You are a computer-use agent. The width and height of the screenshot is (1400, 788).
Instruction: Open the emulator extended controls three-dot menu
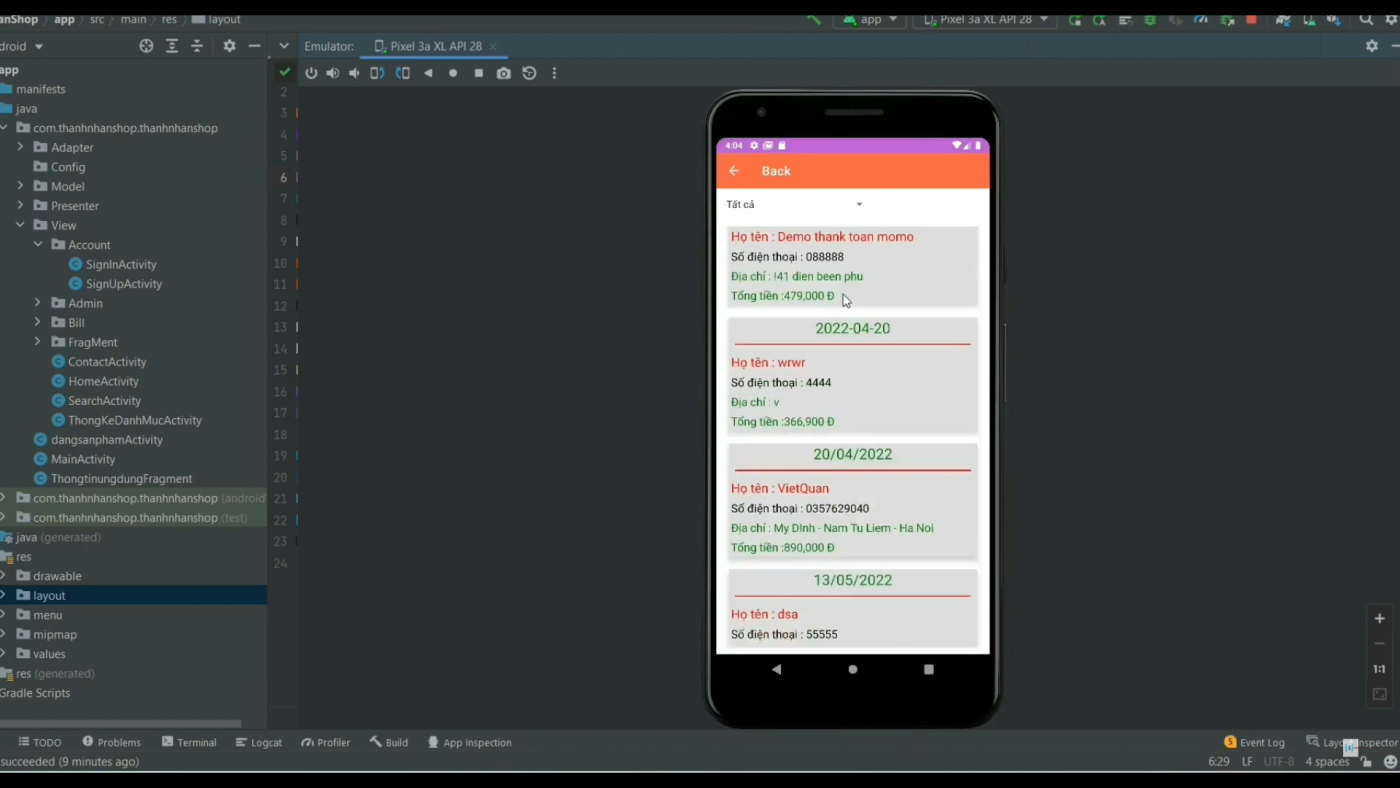[x=554, y=73]
